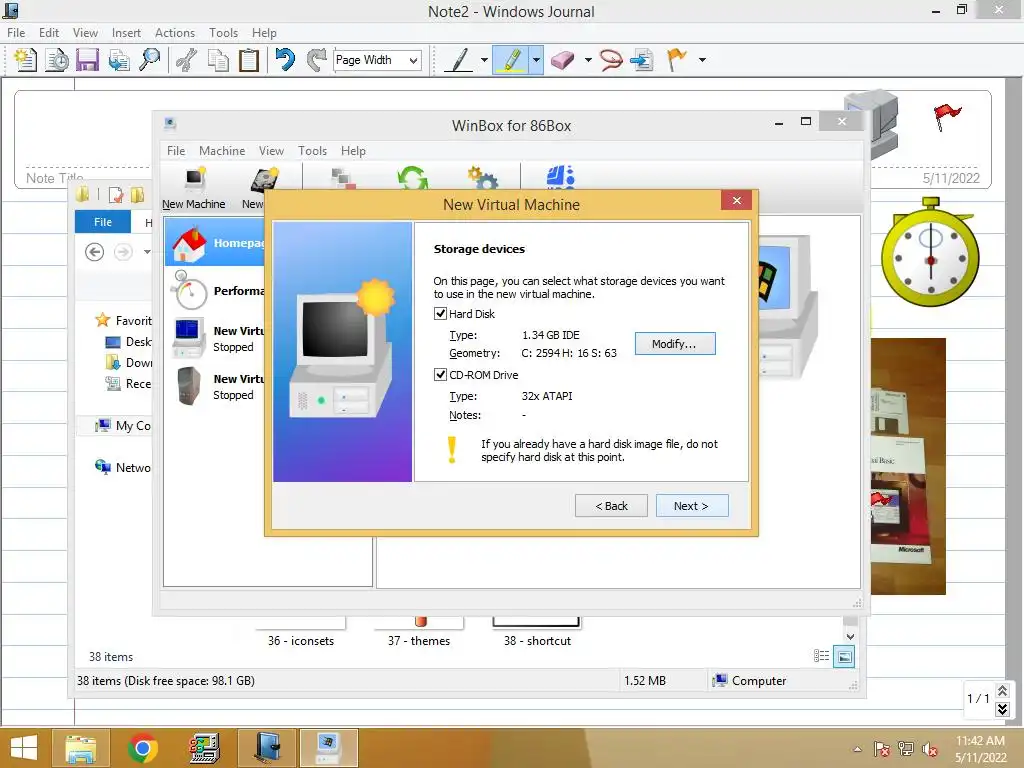
Task: Expand the Highlighter options arrow
Action: pos(536,60)
